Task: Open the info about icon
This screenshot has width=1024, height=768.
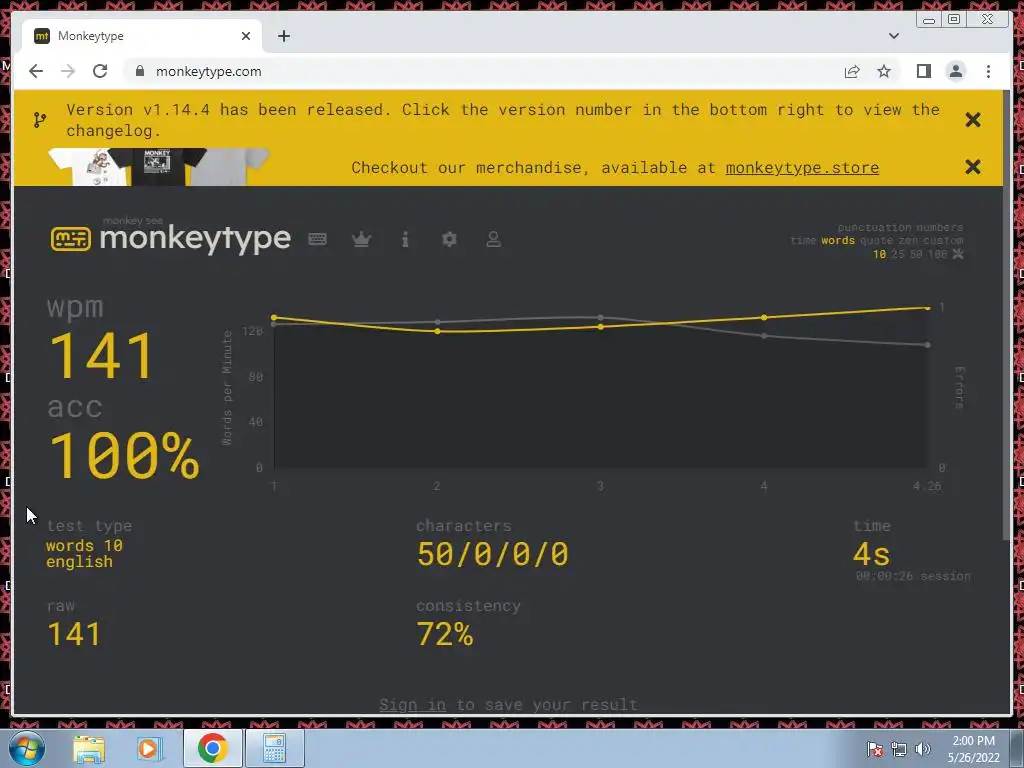Action: tap(405, 239)
